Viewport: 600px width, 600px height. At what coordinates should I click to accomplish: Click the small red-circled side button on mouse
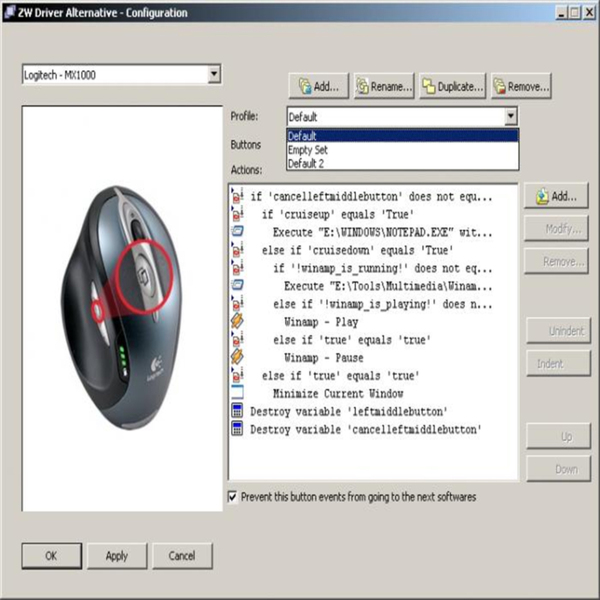pos(98,311)
